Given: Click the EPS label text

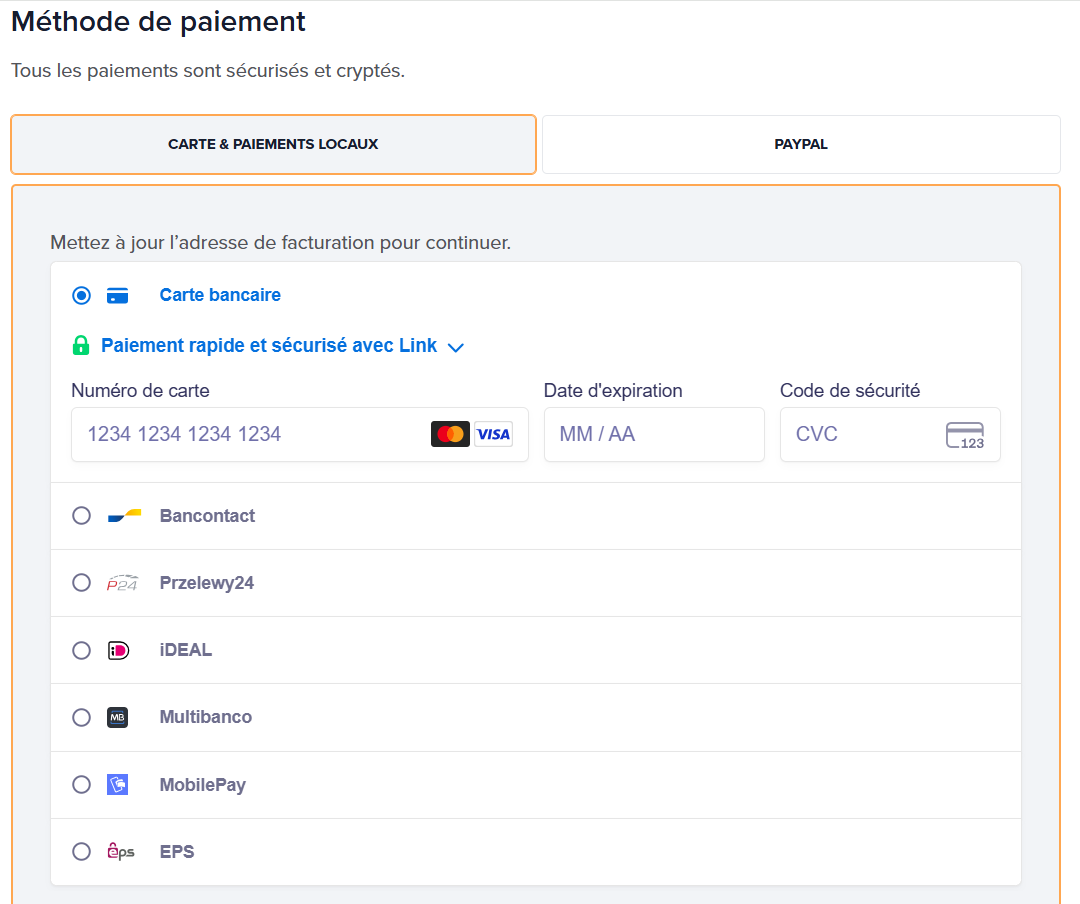Looking at the screenshot, I should tap(177, 852).
